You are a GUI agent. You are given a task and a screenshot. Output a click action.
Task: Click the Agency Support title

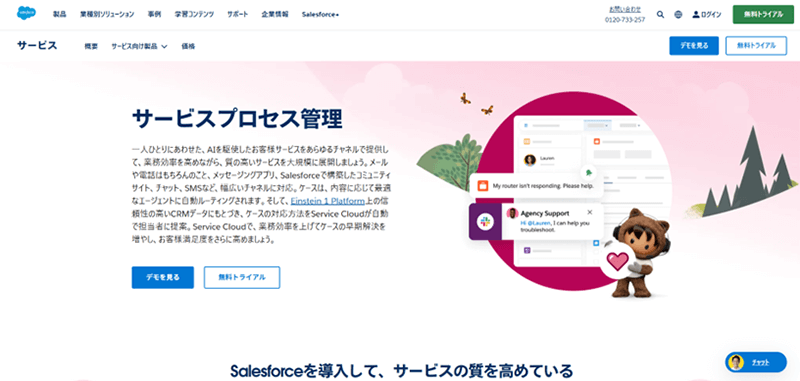pyautogui.click(x=545, y=213)
